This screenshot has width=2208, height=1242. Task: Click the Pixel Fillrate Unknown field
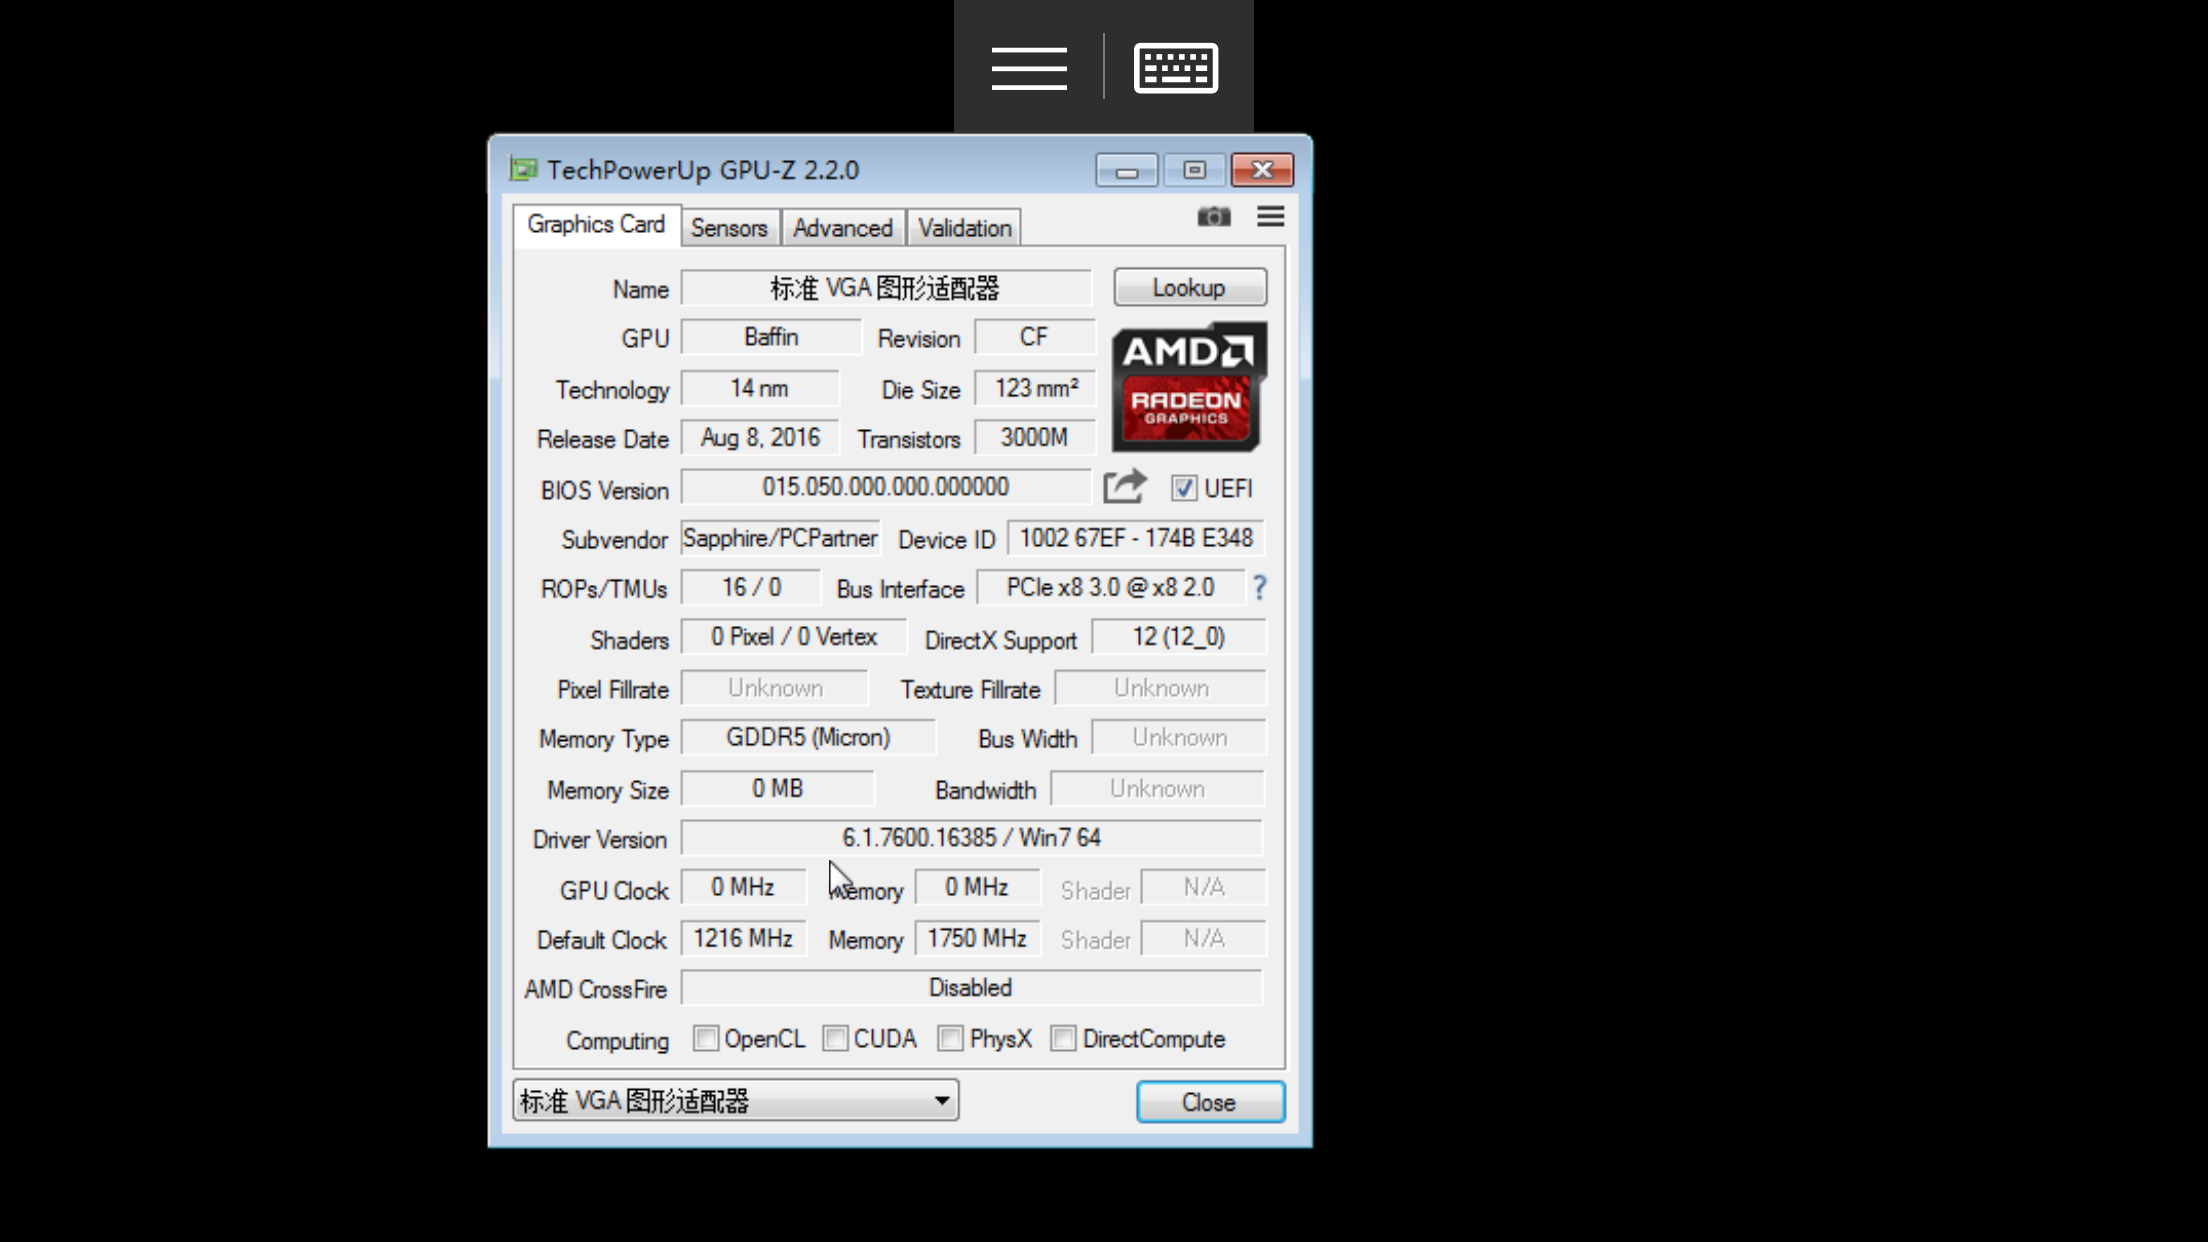pyautogui.click(x=775, y=688)
